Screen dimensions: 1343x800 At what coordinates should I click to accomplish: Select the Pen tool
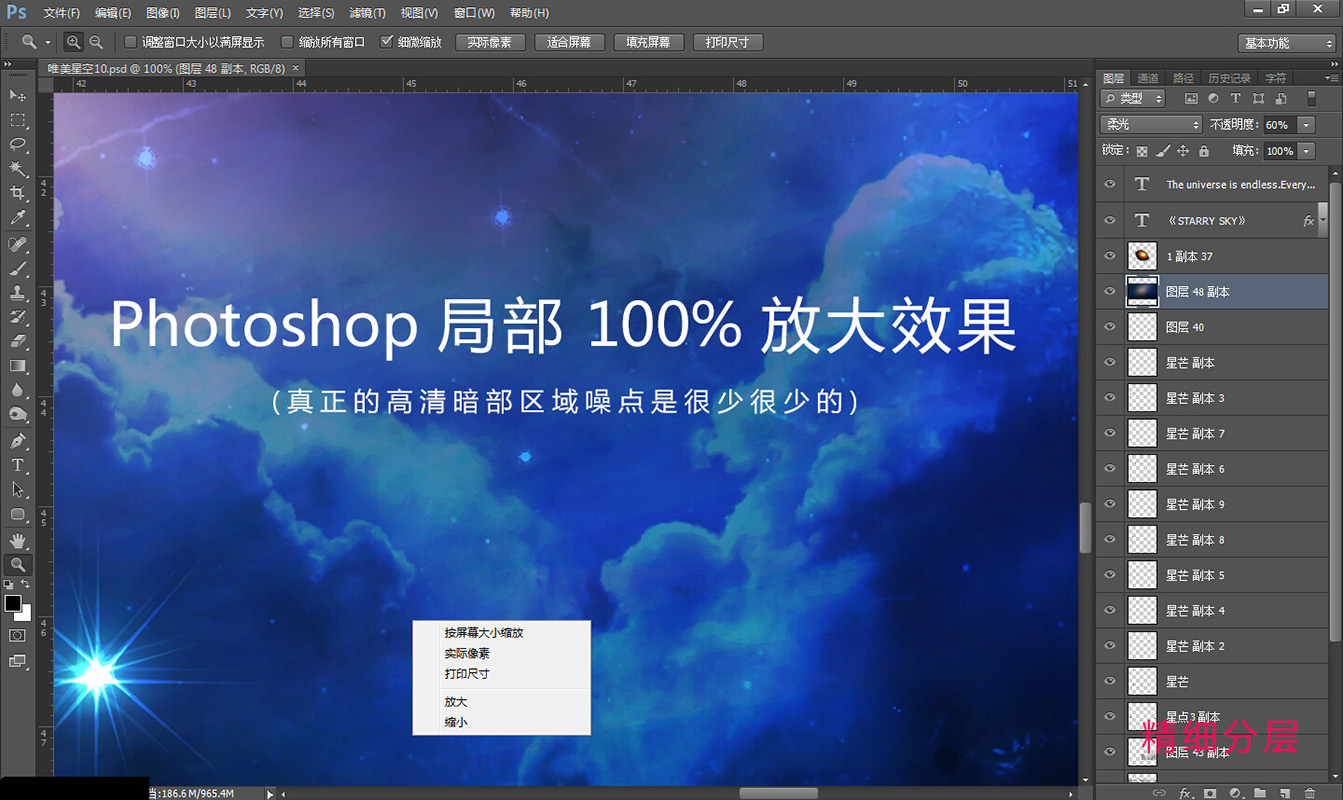pos(18,441)
